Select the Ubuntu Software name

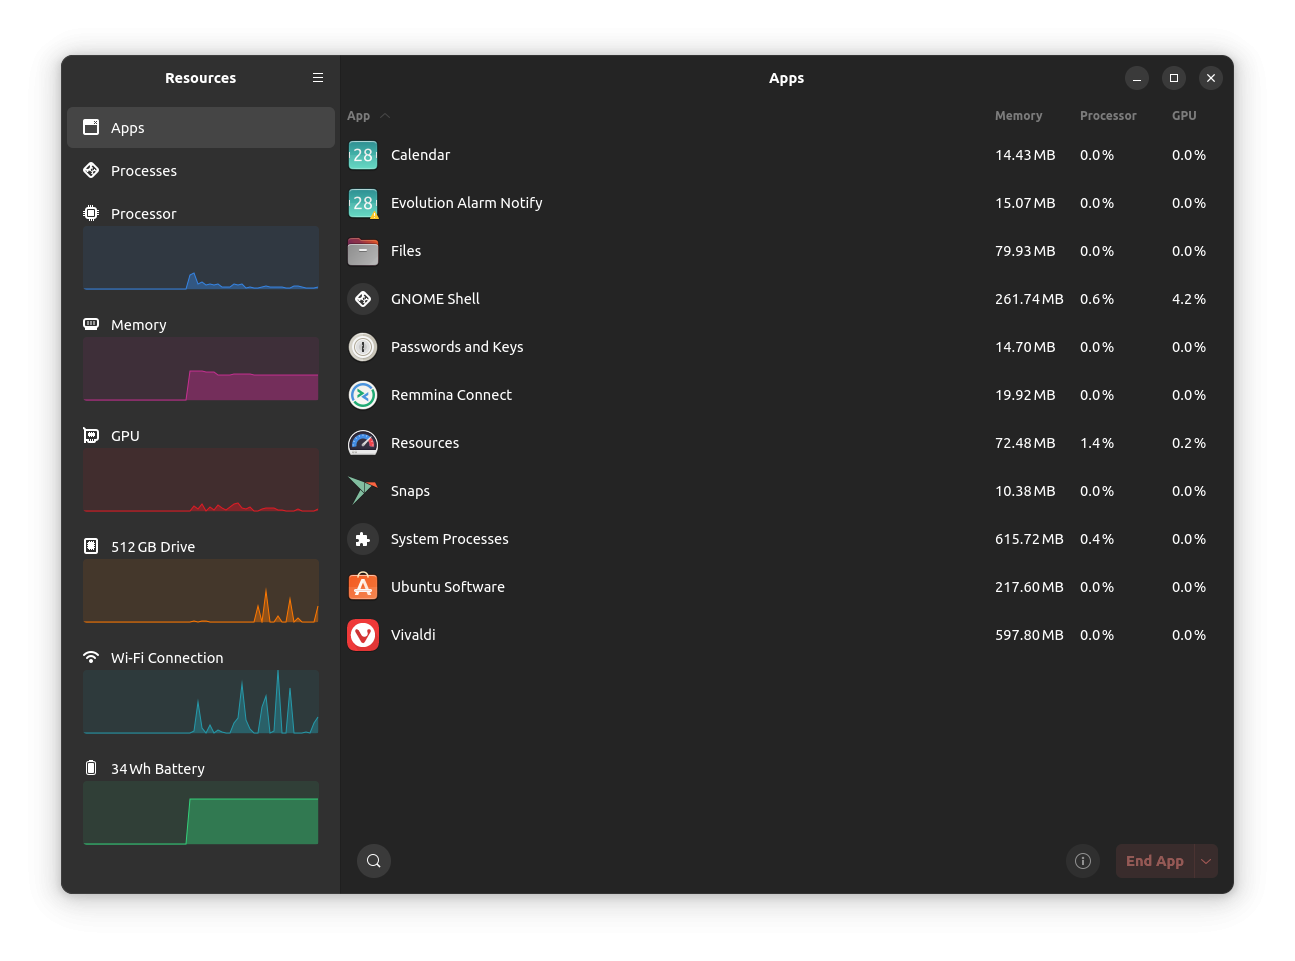[x=447, y=587]
